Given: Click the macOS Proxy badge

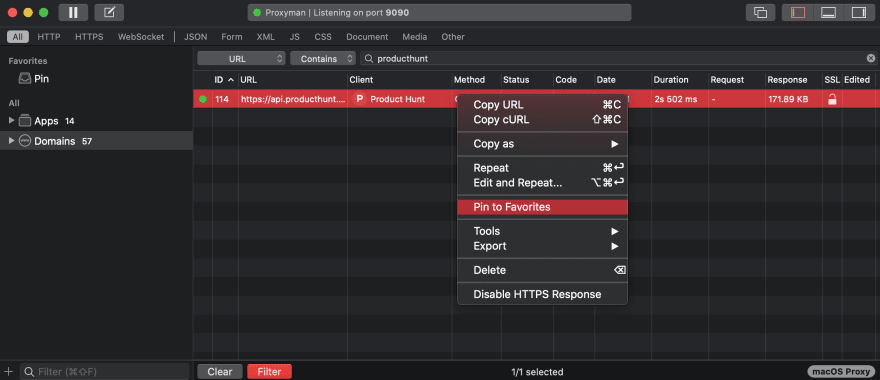Looking at the screenshot, I should tap(841, 372).
